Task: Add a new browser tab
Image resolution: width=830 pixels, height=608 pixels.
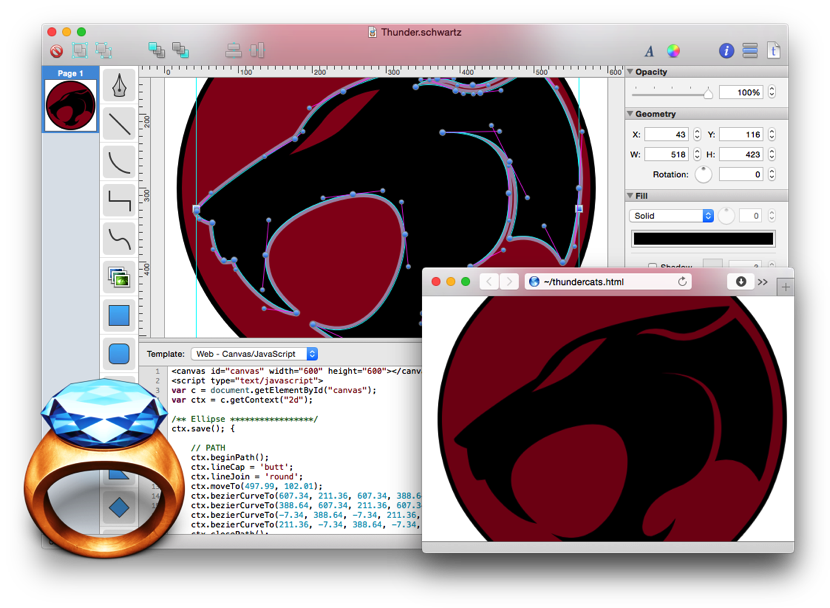Action: pyautogui.click(x=786, y=287)
